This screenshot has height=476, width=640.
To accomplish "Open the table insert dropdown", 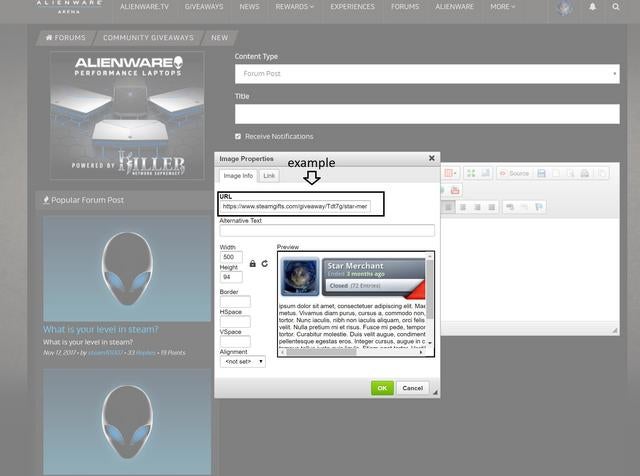I will tap(450, 173).
